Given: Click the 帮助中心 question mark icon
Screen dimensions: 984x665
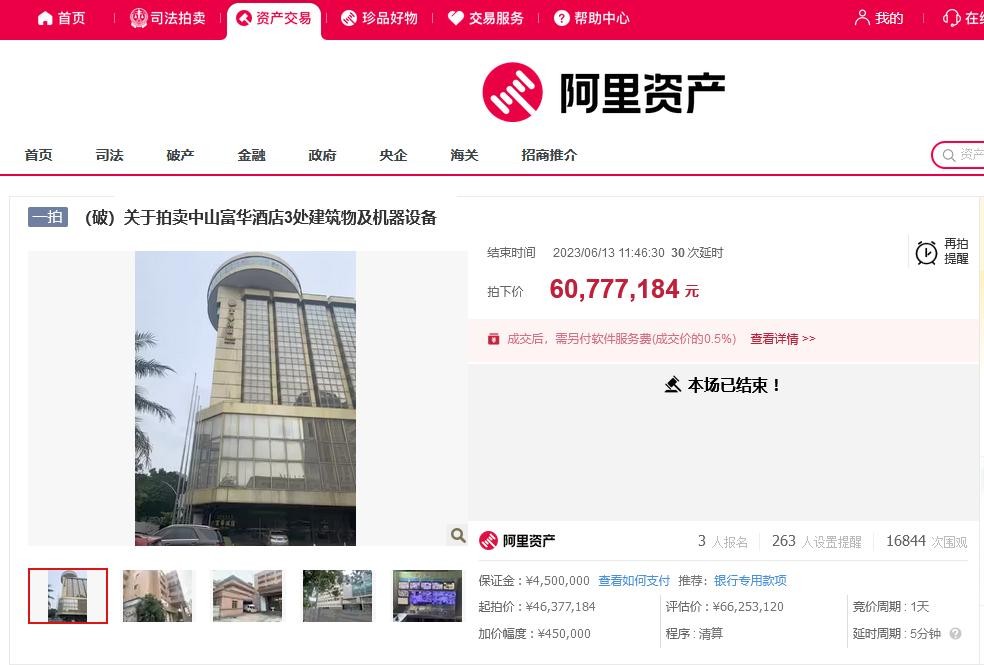Looking at the screenshot, I should tap(561, 18).
